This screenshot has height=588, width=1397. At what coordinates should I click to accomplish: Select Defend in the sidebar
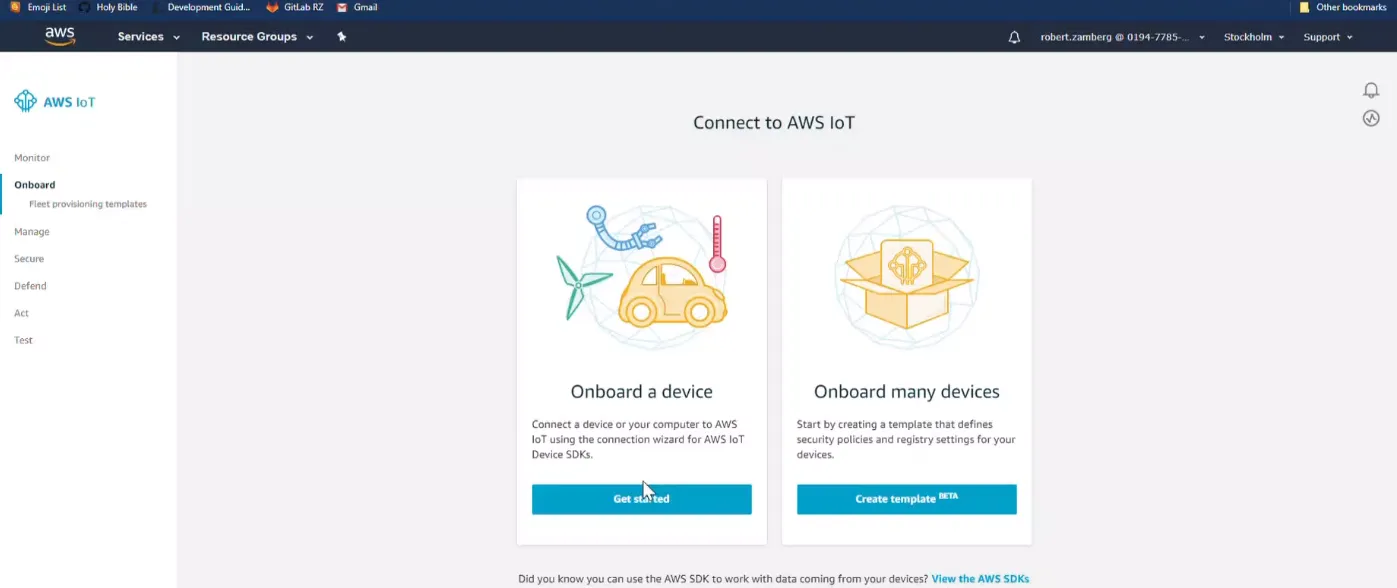30,286
